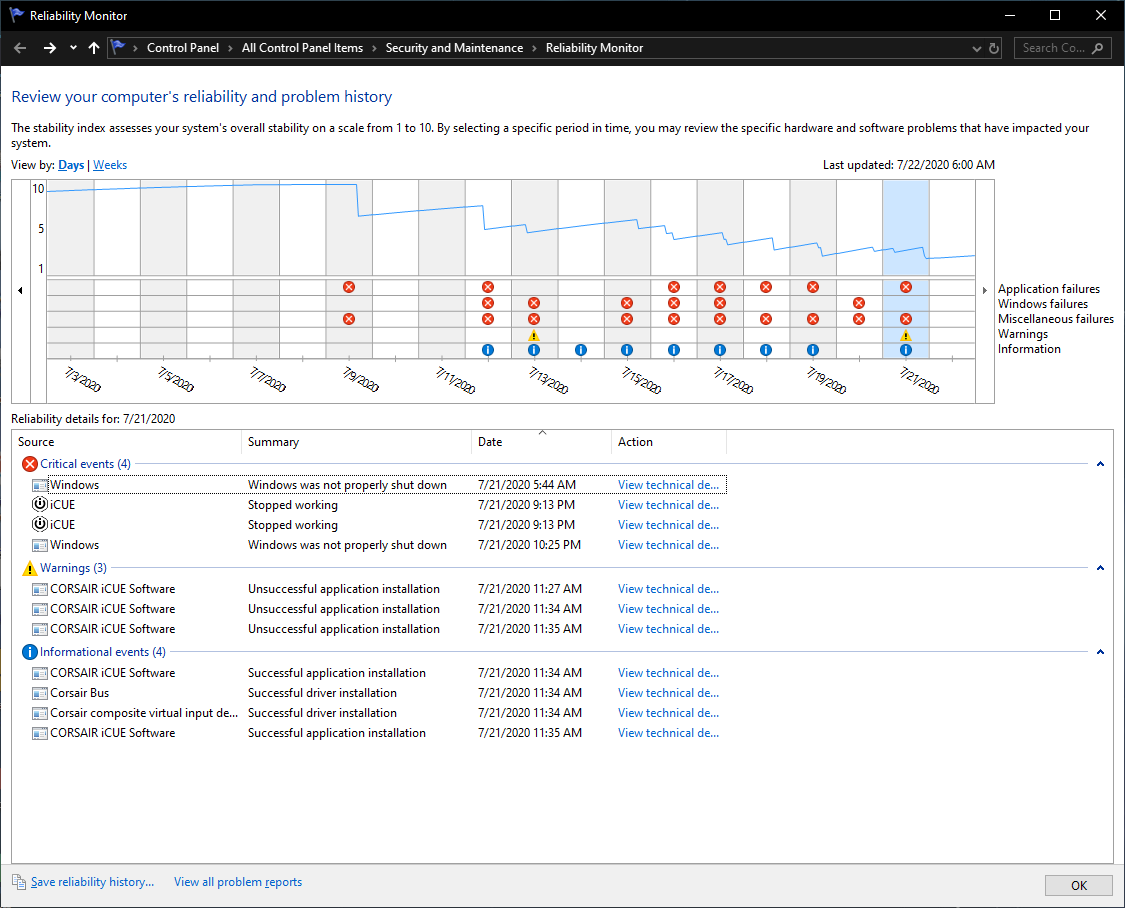The image size is (1125, 908).
Task: Click Save reliability history link
Action: coord(92,882)
